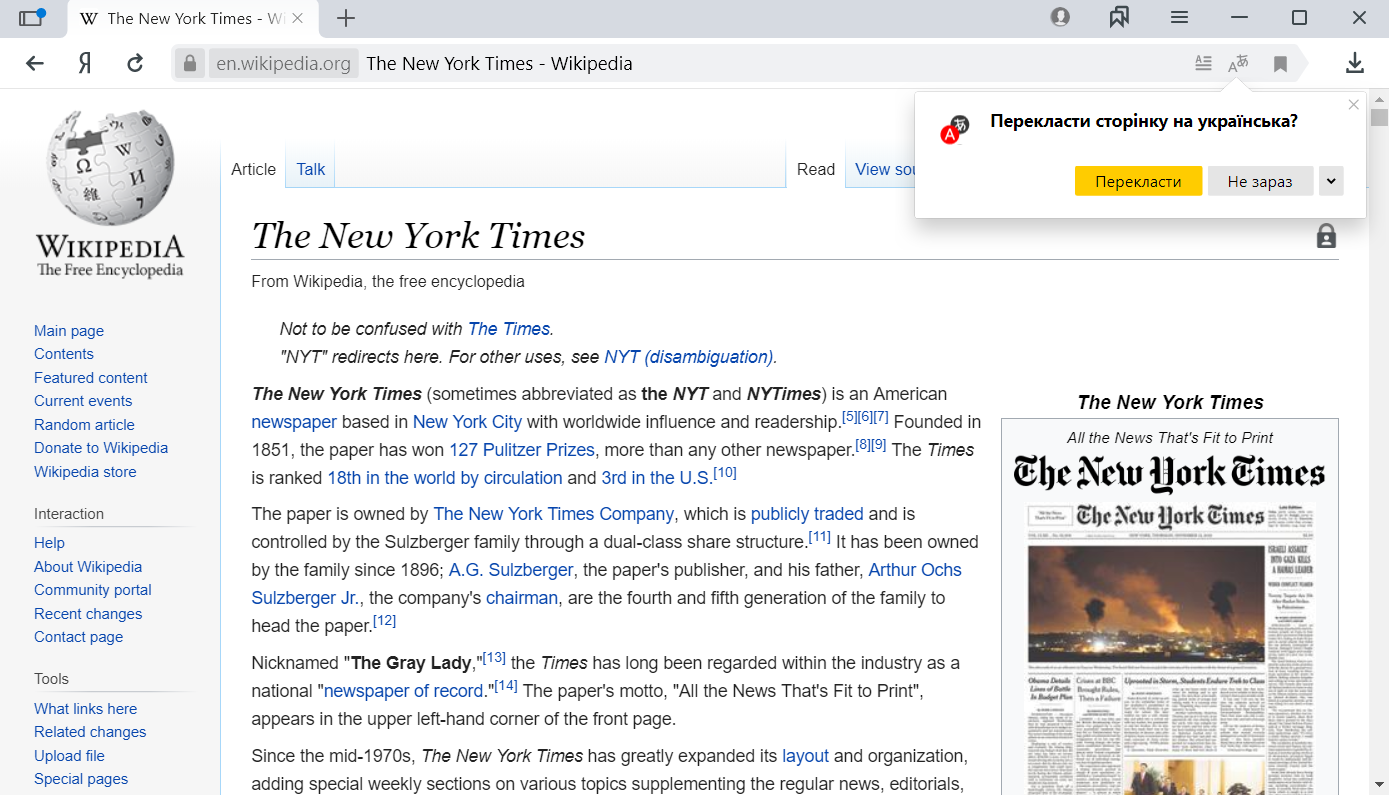Viewport: 1389px width, 795px height.
Task: Open What links here tool
Action: [x=86, y=709]
